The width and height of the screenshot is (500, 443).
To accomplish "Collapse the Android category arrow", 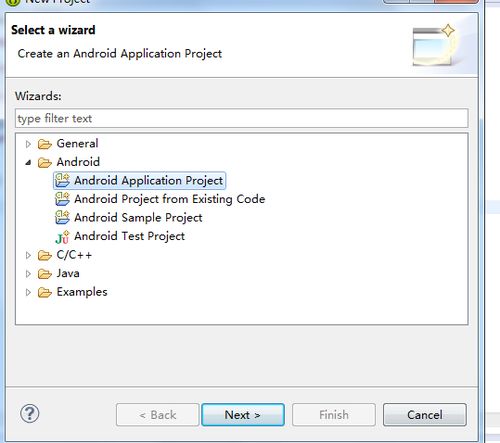I will [28, 163].
